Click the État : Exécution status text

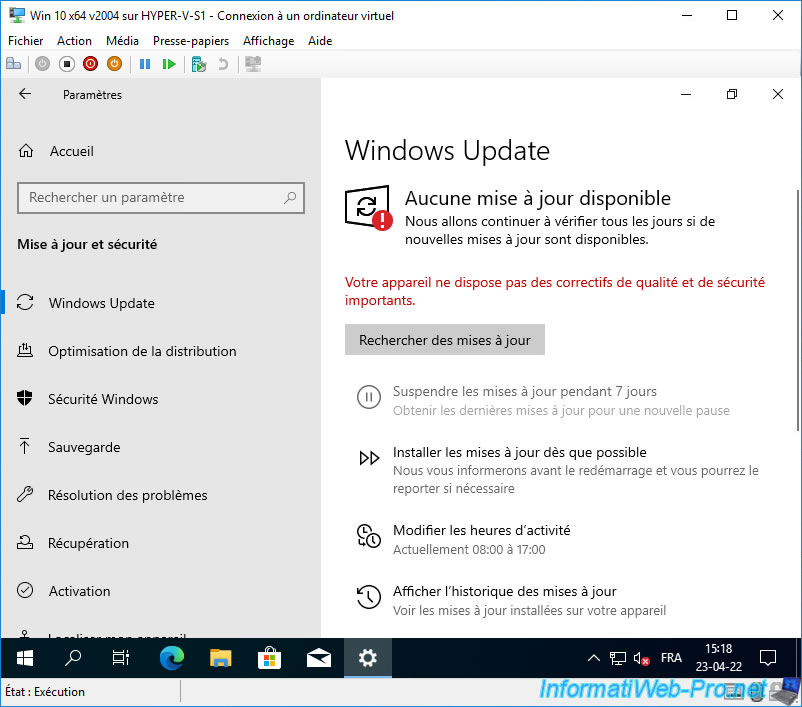[45, 692]
